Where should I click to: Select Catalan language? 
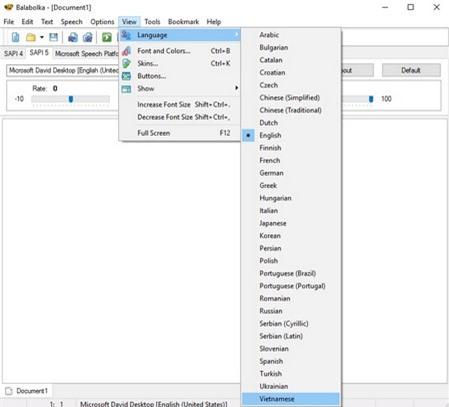point(290,60)
